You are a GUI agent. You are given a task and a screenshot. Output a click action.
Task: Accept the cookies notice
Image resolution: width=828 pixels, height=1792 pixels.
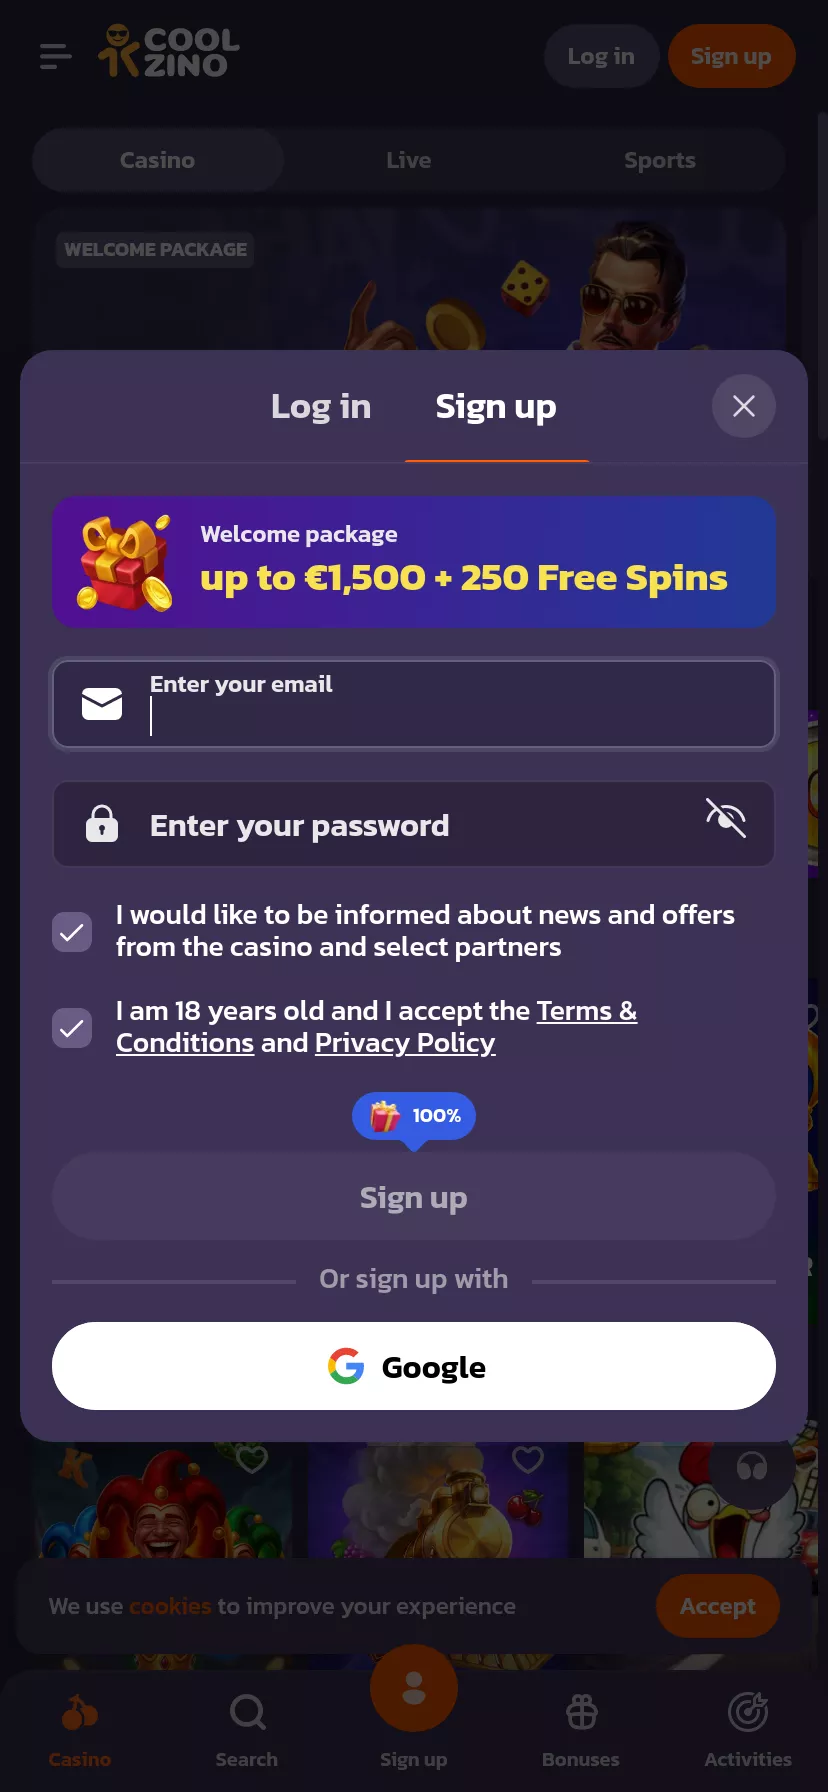click(718, 1606)
